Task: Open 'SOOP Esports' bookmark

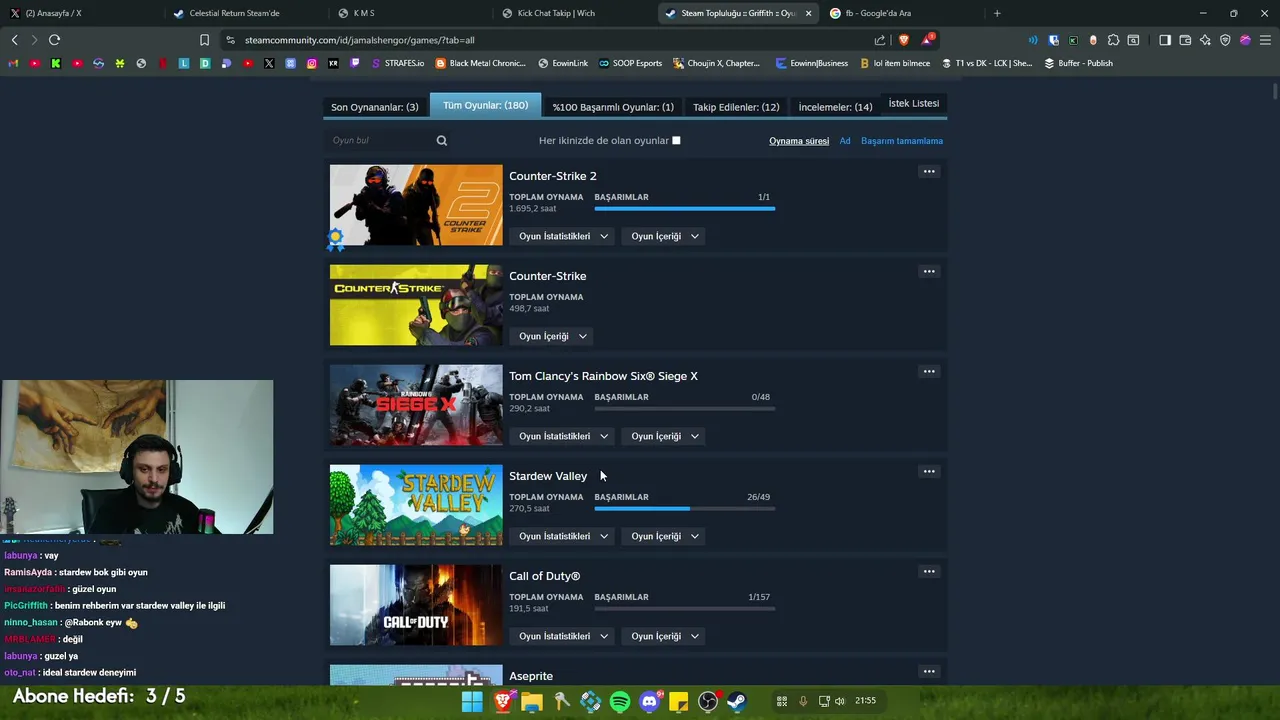Action: click(630, 63)
